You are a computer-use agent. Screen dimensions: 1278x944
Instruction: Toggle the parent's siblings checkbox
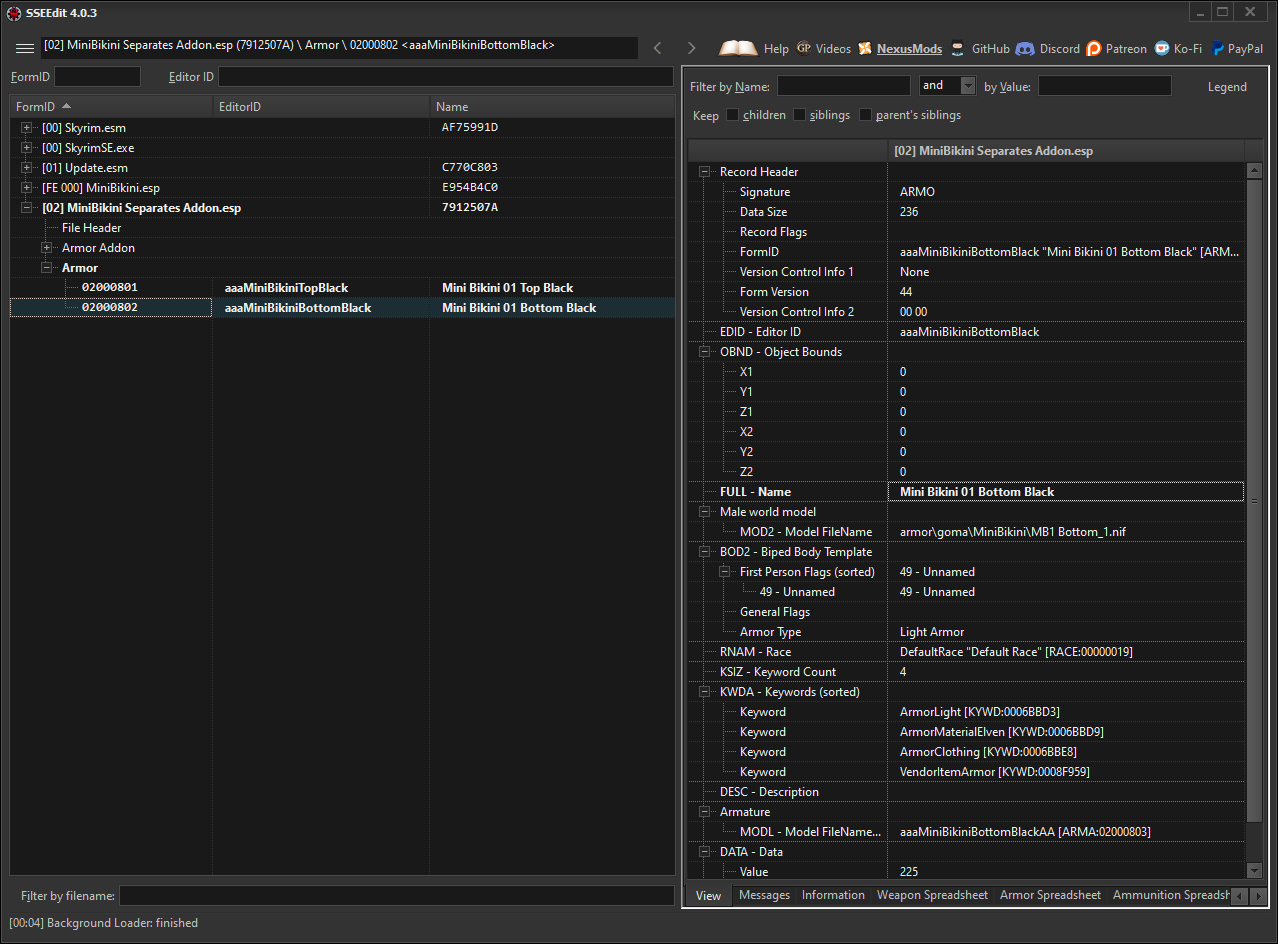pyautogui.click(x=866, y=115)
